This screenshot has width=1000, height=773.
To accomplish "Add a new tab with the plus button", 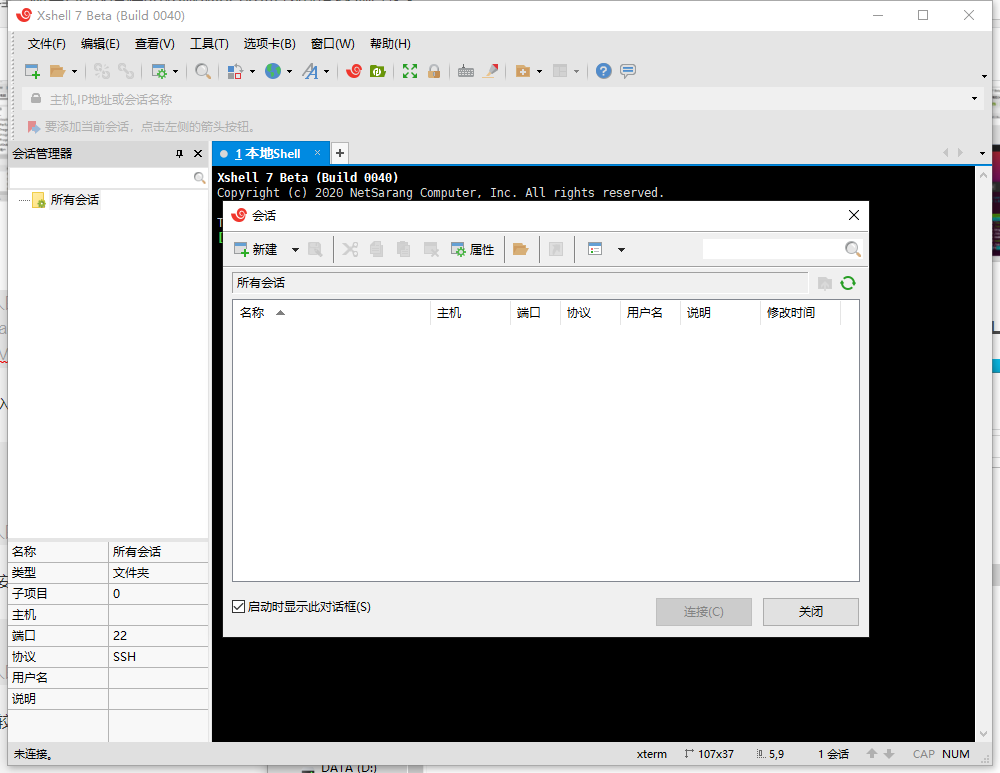I will click(340, 153).
